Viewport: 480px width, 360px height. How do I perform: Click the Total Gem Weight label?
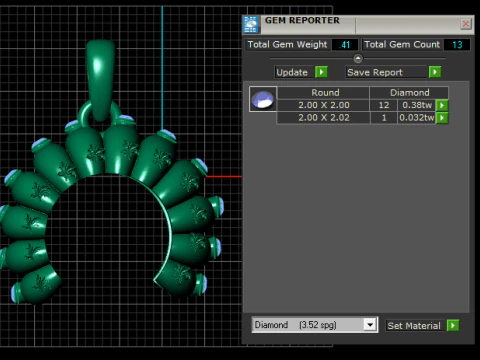(287, 45)
